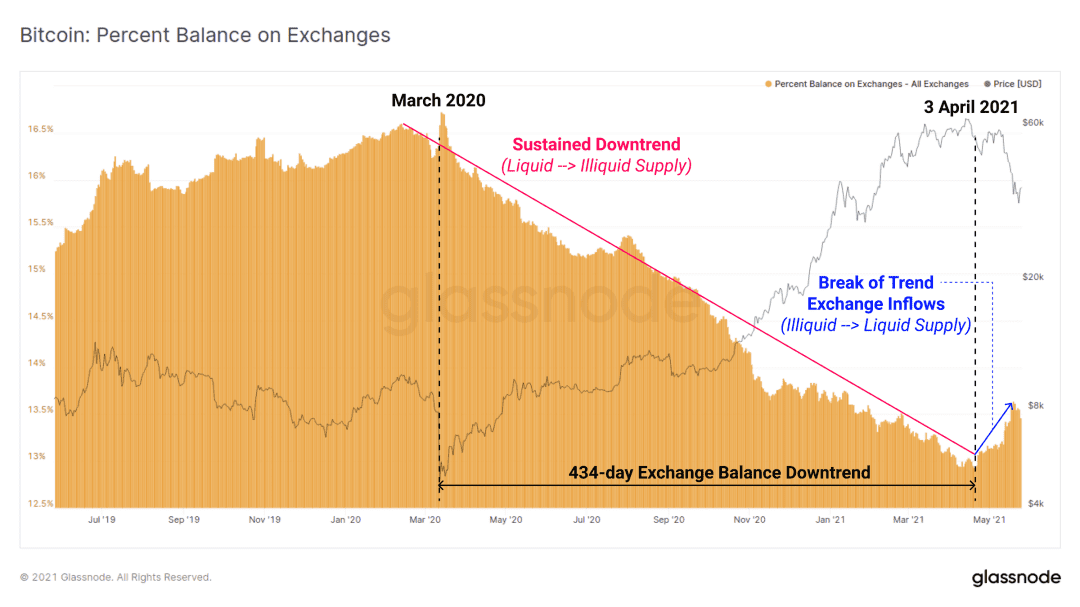1080x607 pixels.
Task: Click the gray Price [USD] legend dot
Action: [x=987, y=84]
